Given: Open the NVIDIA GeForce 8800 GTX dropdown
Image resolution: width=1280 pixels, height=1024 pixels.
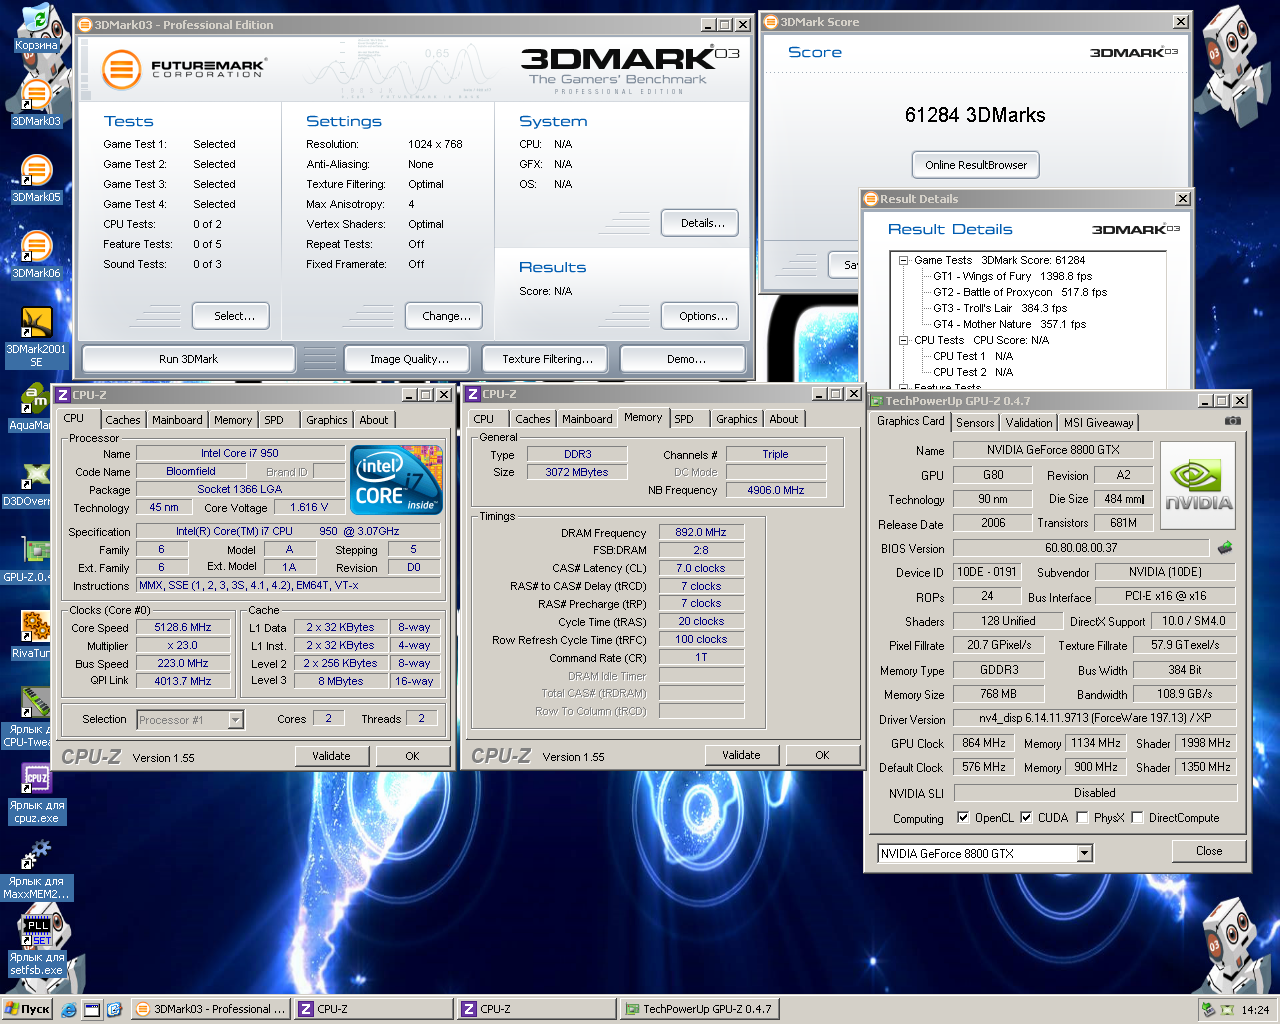Looking at the screenshot, I should coord(1085,854).
